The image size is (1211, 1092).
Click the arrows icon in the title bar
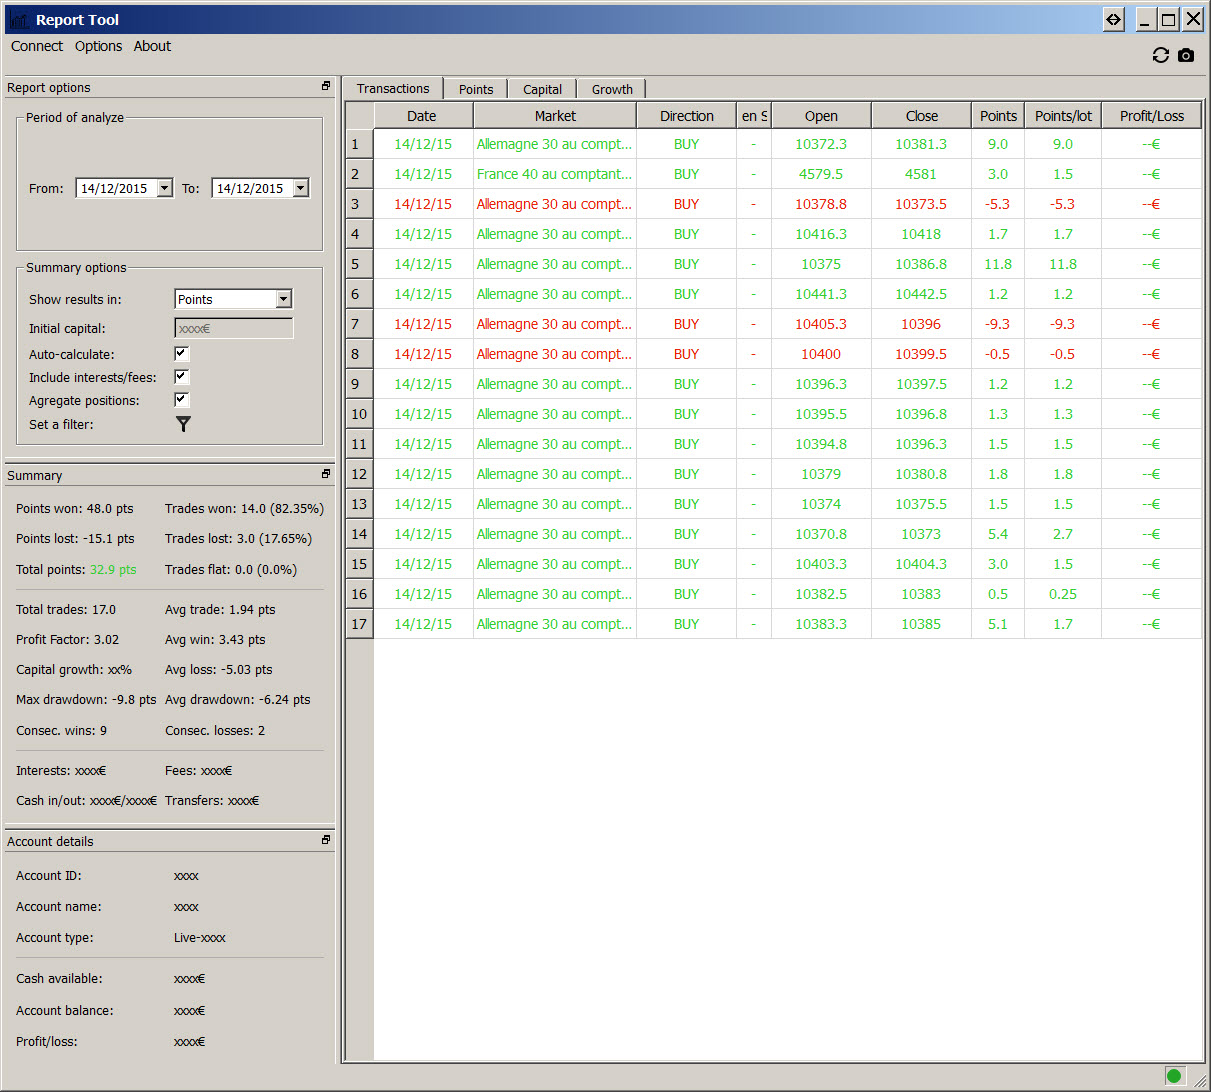(x=1113, y=19)
